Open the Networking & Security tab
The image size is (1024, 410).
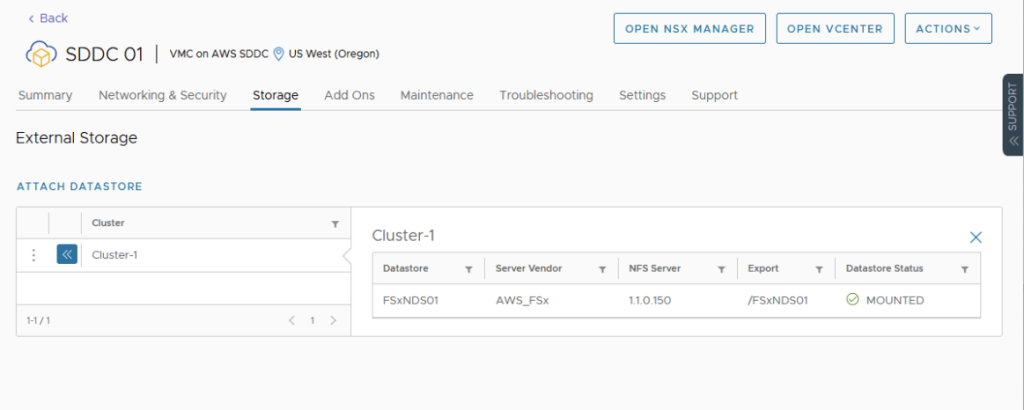[163, 95]
